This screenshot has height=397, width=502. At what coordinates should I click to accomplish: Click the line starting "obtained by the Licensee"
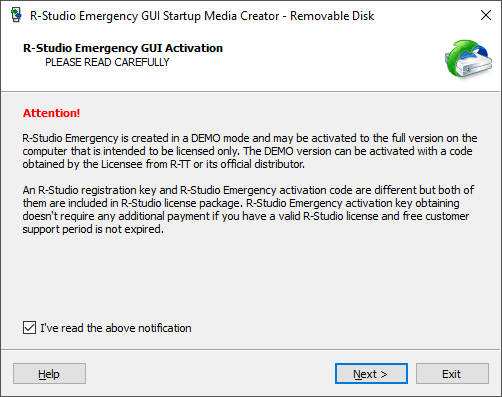pos(163,164)
